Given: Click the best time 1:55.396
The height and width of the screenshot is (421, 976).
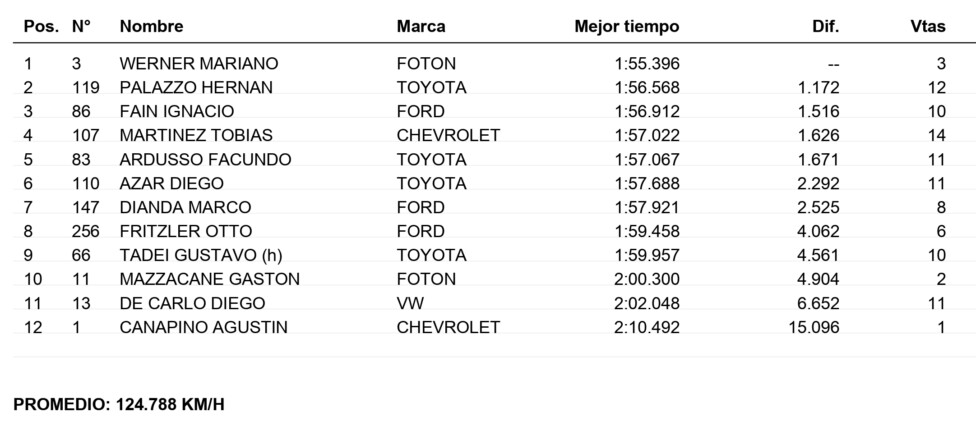Looking at the screenshot, I should pos(647,64).
